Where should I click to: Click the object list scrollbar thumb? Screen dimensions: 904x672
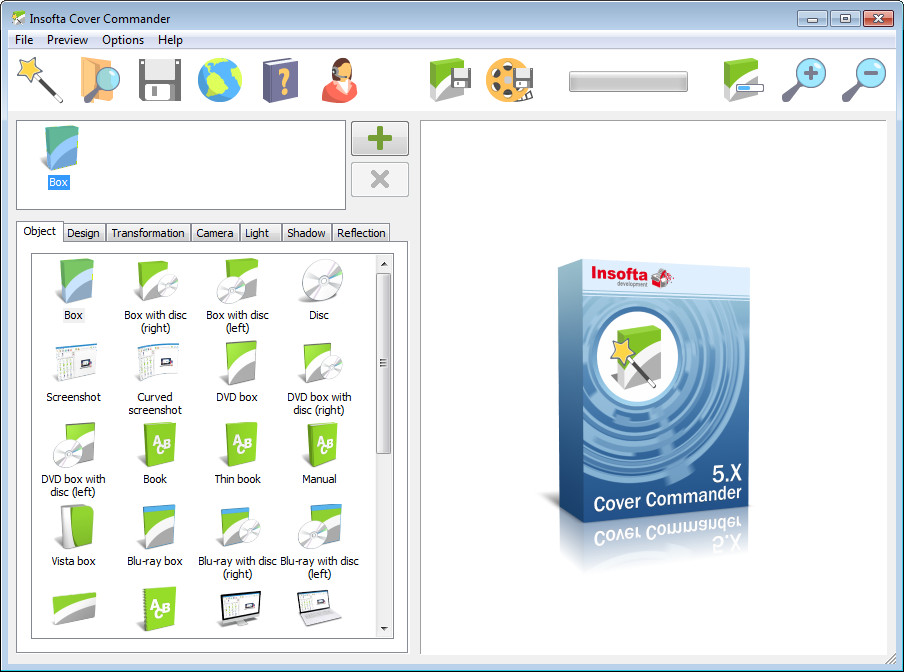coord(383,363)
